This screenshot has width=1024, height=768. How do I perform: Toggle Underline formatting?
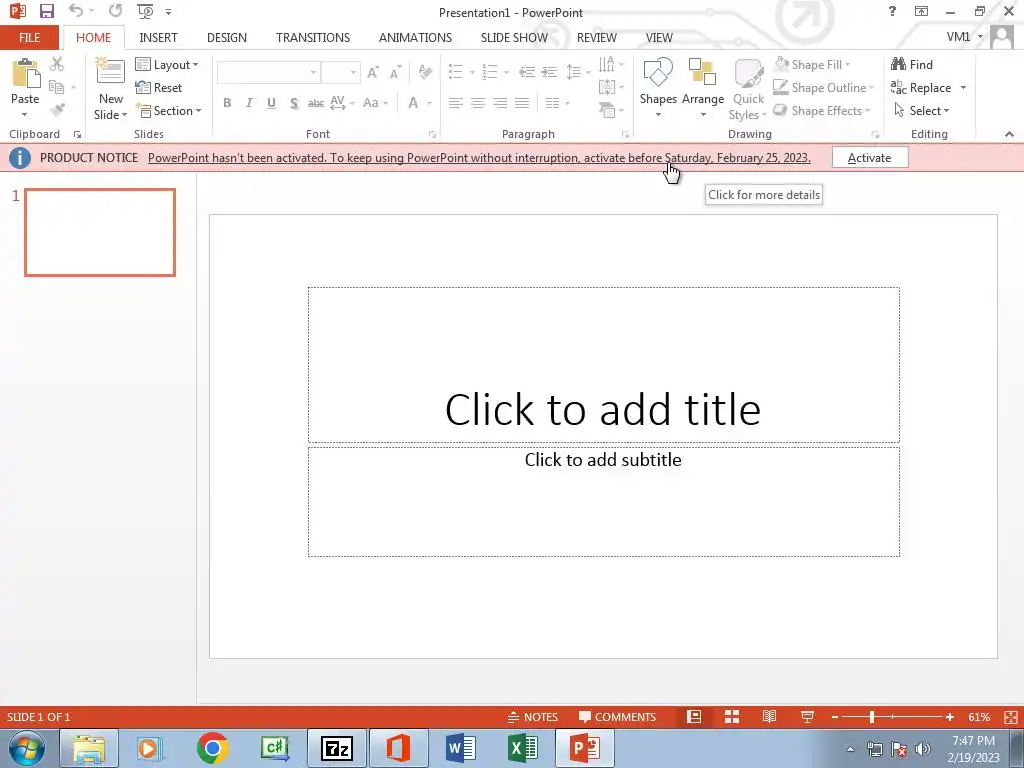pos(271,103)
